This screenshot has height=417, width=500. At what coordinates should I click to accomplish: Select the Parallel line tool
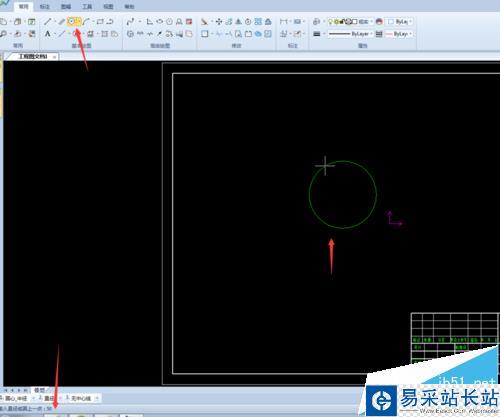coord(62,22)
